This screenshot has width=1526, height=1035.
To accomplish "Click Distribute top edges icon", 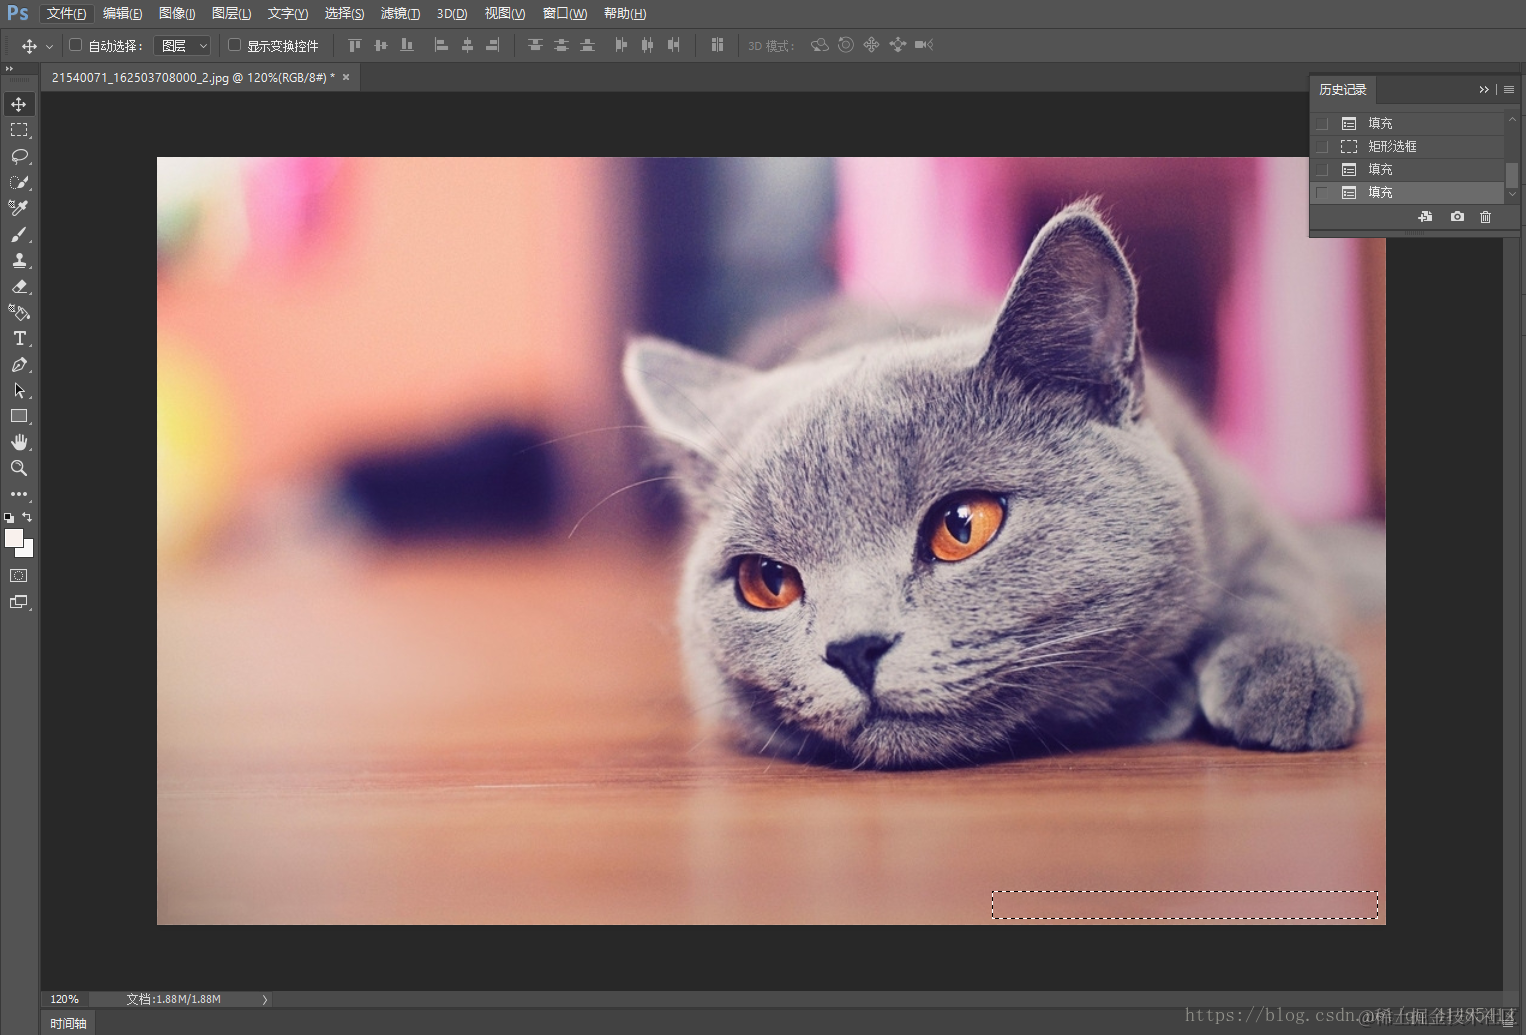I will pyautogui.click(x=535, y=45).
